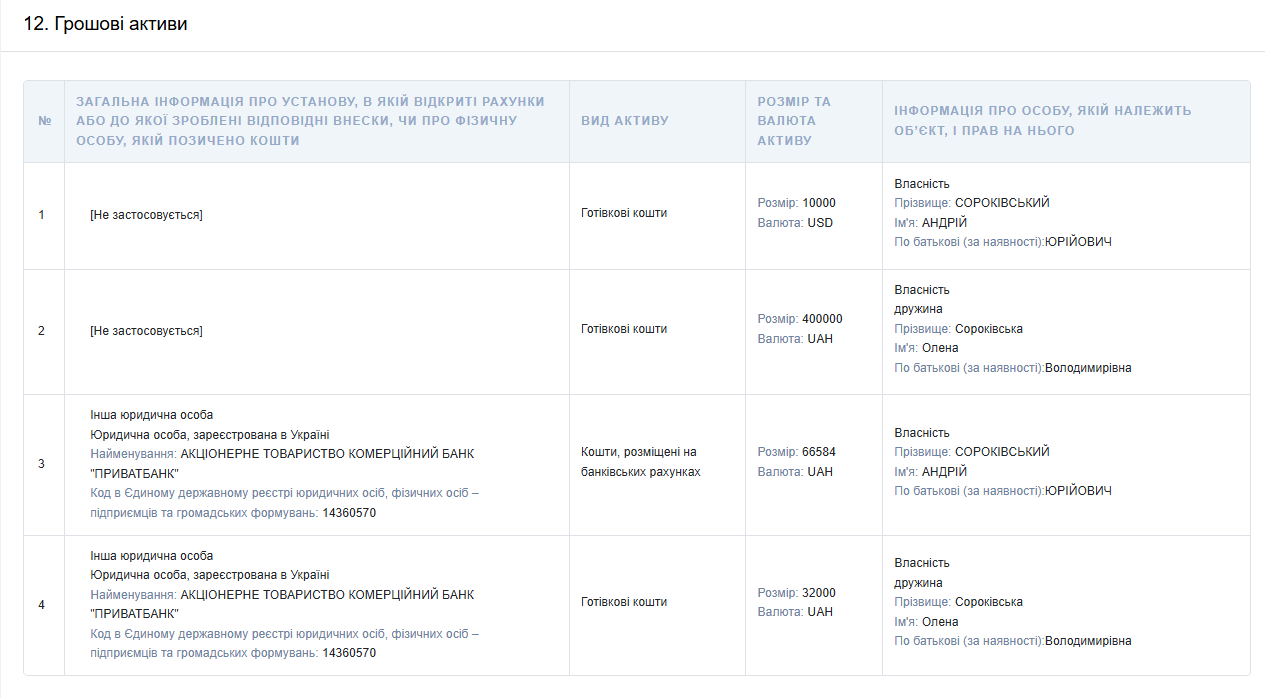Click the section heading "12. Грошові активи"
This screenshot has height=698, width=1265.
[x=105, y=24]
